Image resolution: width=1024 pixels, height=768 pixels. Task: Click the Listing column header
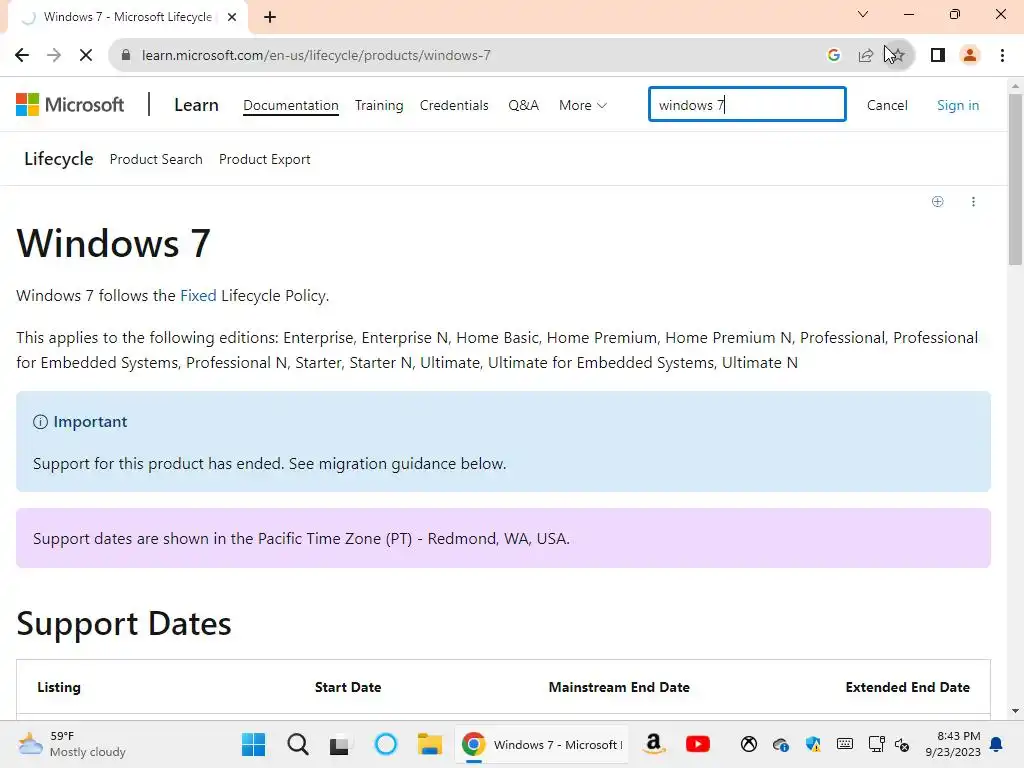[59, 687]
